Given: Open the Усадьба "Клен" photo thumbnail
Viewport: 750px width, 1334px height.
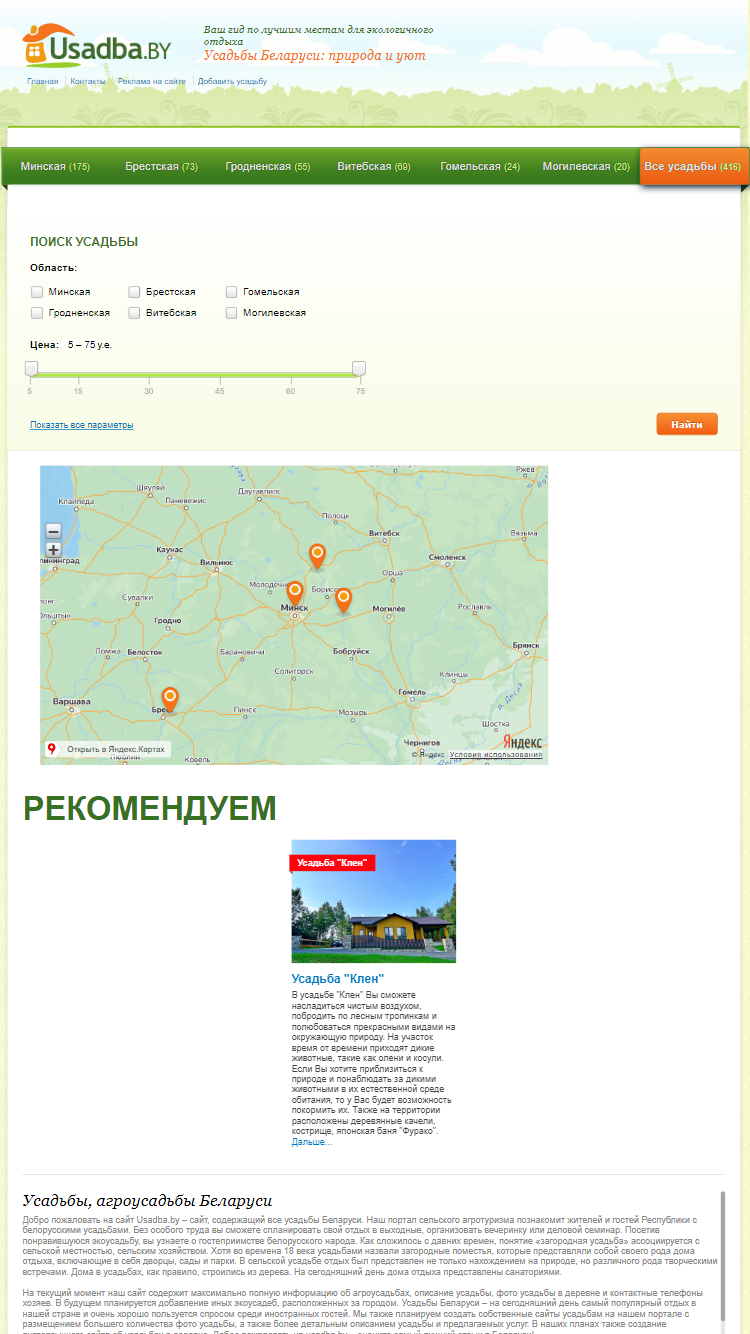Looking at the screenshot, I should (x=373, y=901).
